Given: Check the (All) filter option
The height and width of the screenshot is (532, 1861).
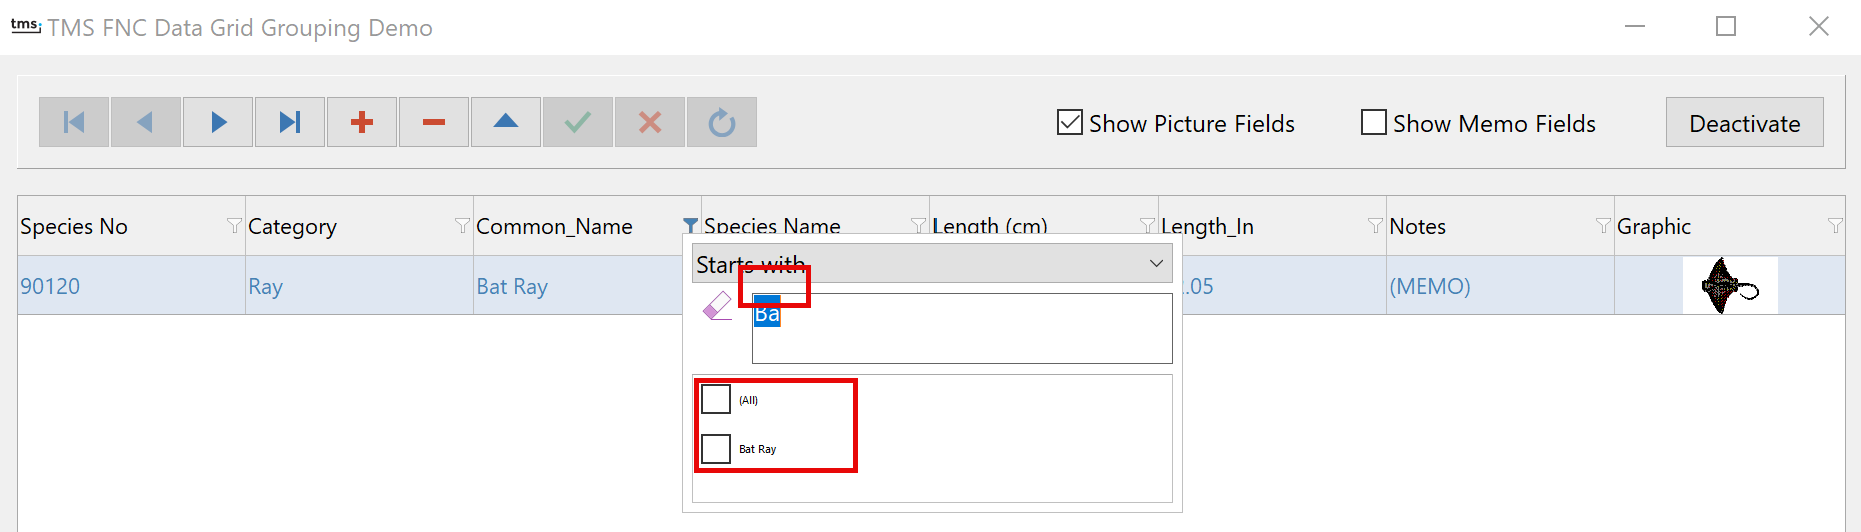Looking at the screenshot, I should pos(716,399).
